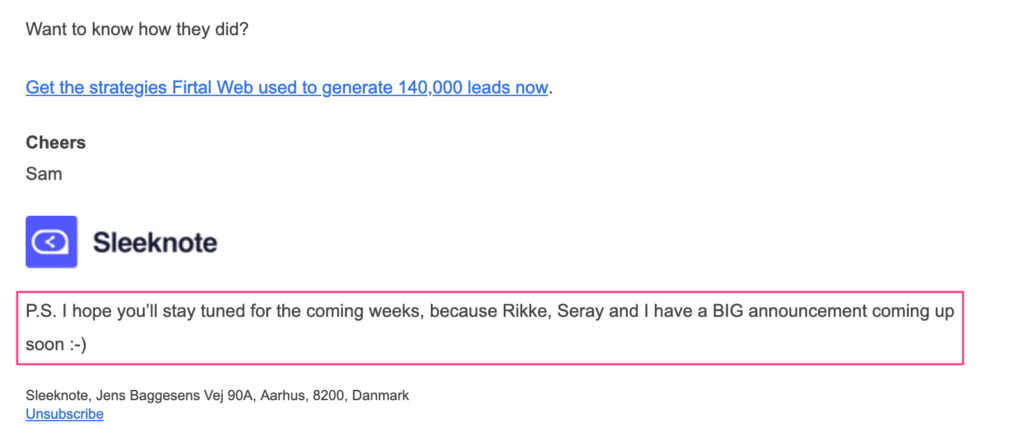Viewport: 1024px width, 436px height.
Task: Click the white speech bubble inside the logo
Action: 50,242
